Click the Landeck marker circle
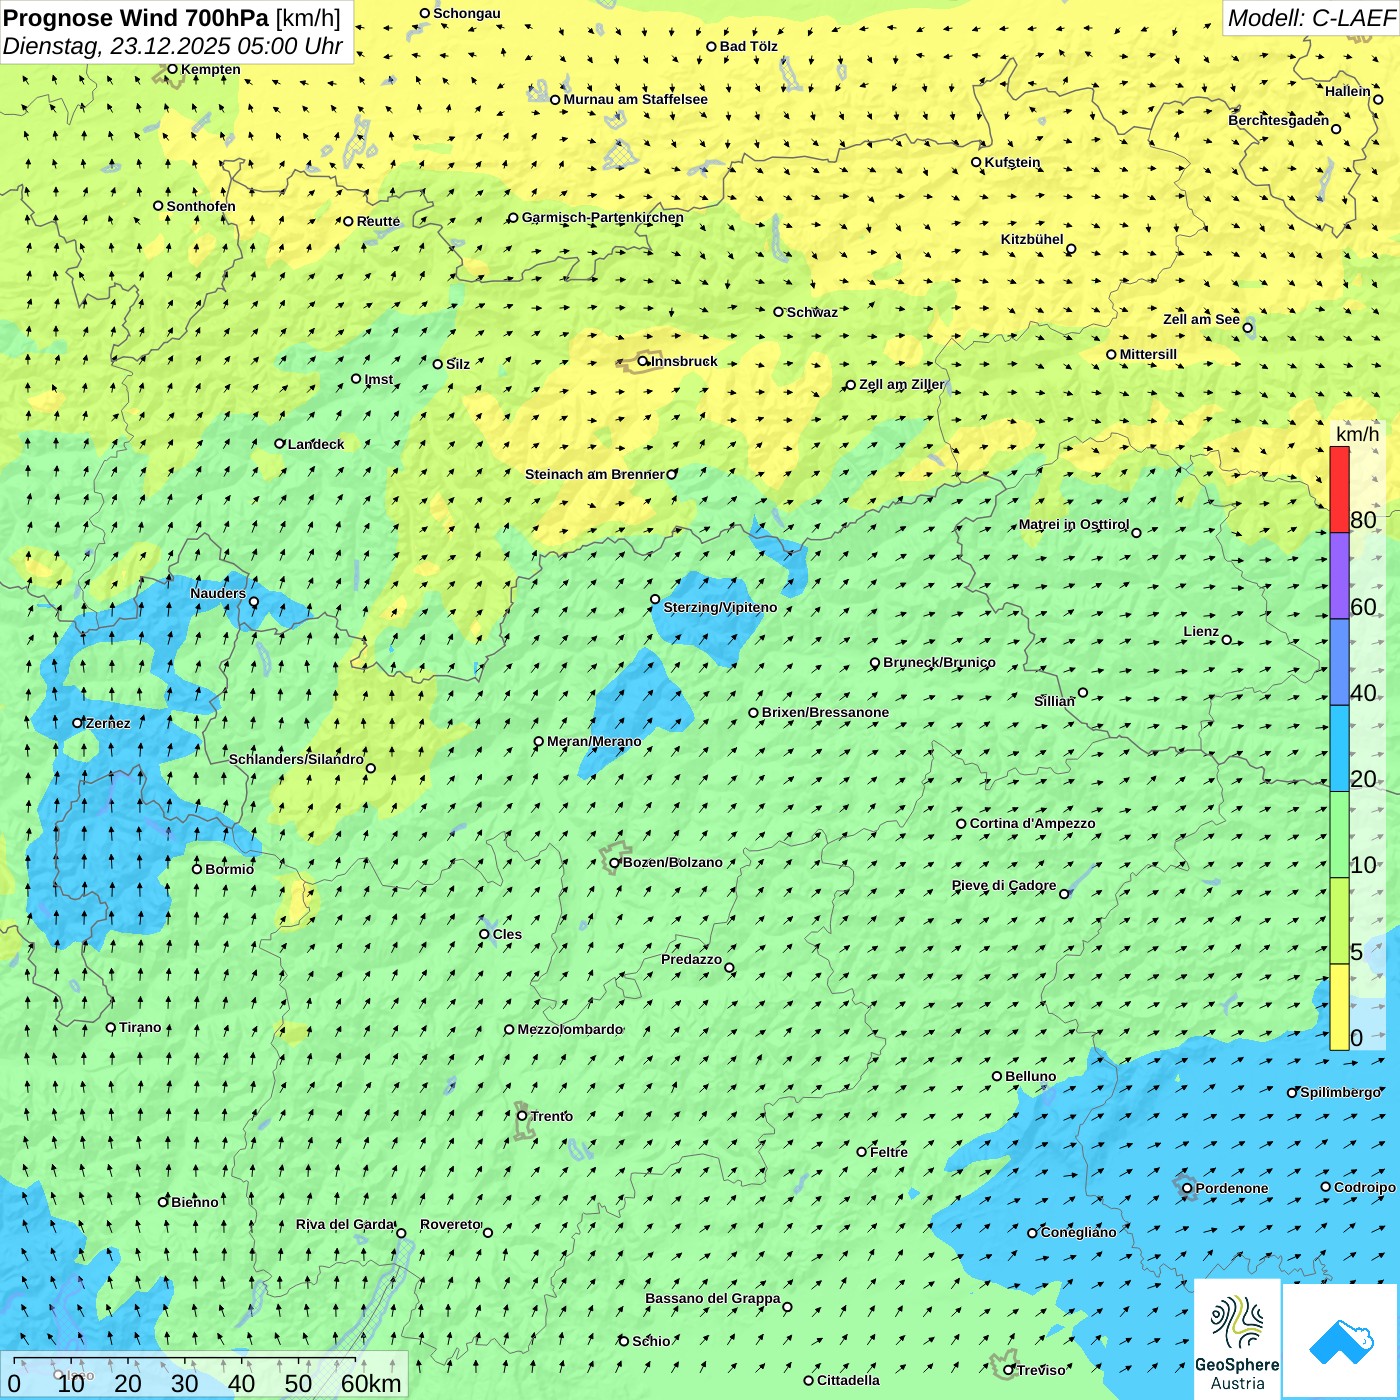This screenshot has width=1400, height=1400. (x=280, y=444)
